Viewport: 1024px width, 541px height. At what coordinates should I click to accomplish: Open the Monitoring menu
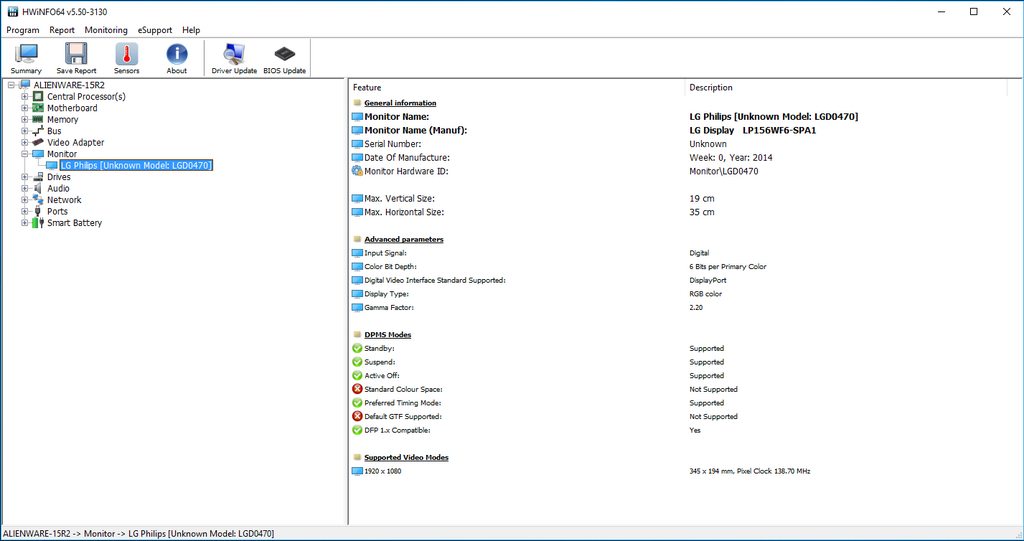tap(106, 30)
